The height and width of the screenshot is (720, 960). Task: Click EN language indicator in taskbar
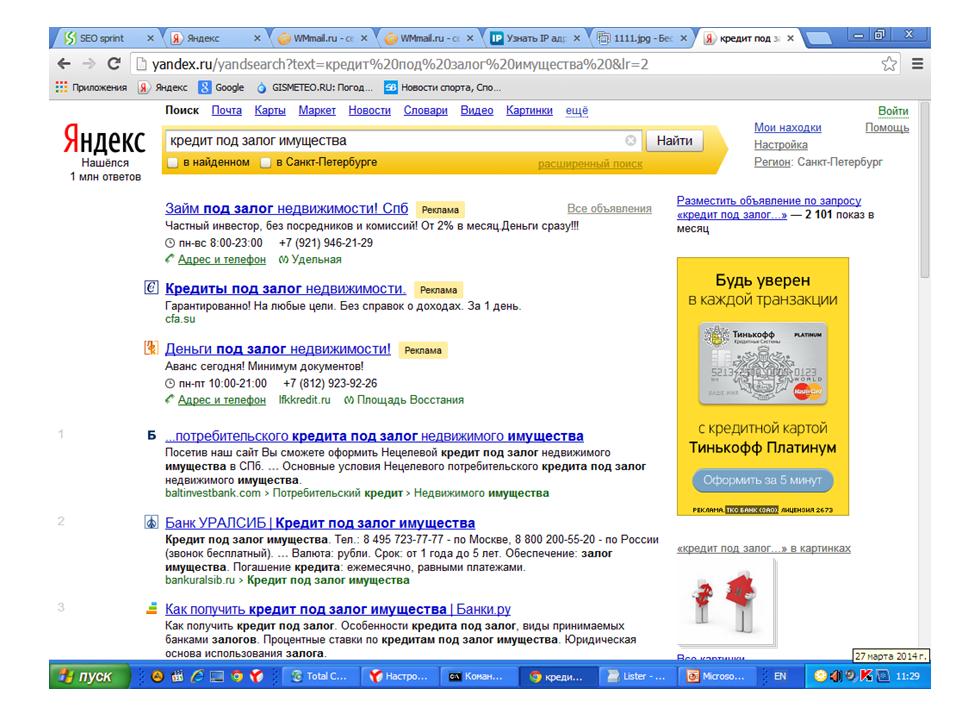tap(780, 676)
